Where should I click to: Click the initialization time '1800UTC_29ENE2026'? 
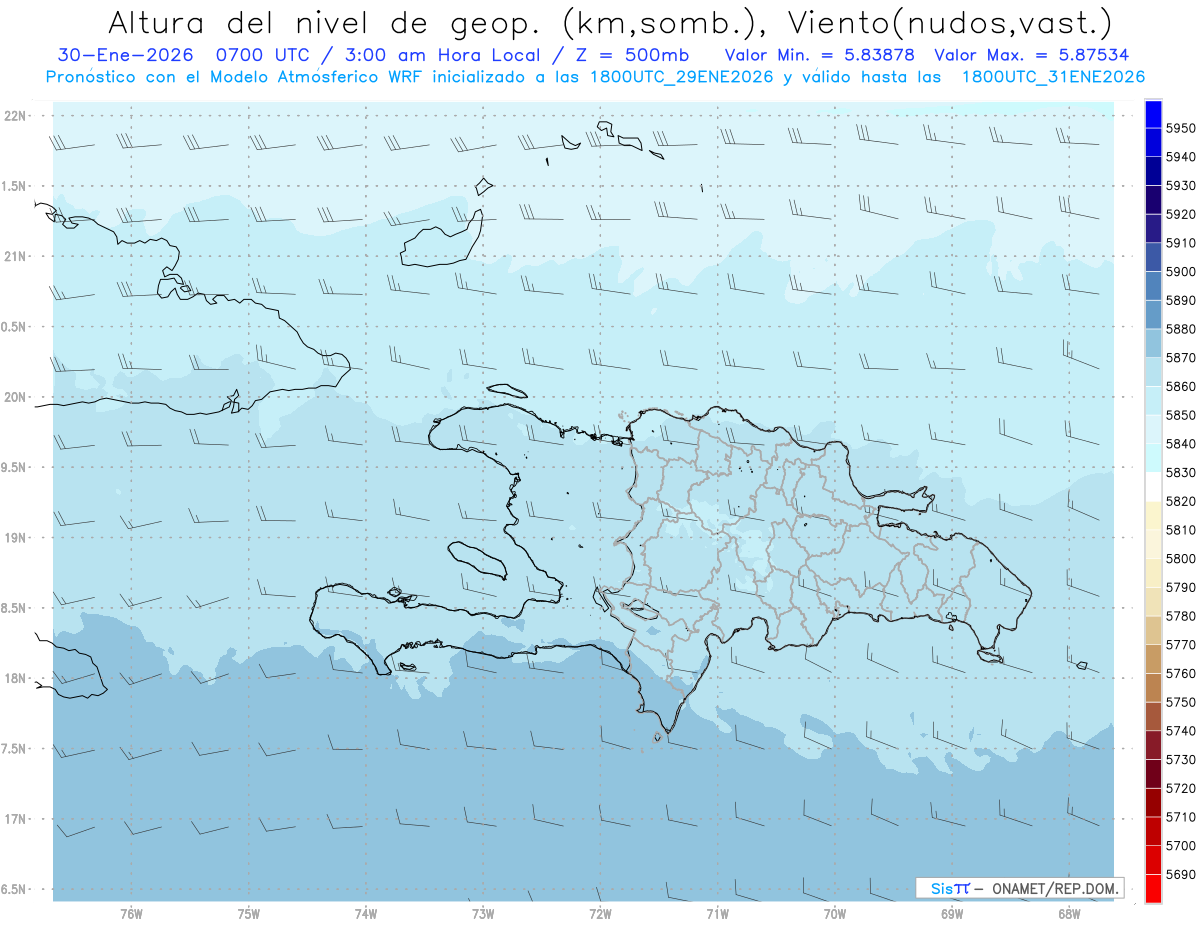(x=680, y=76)
